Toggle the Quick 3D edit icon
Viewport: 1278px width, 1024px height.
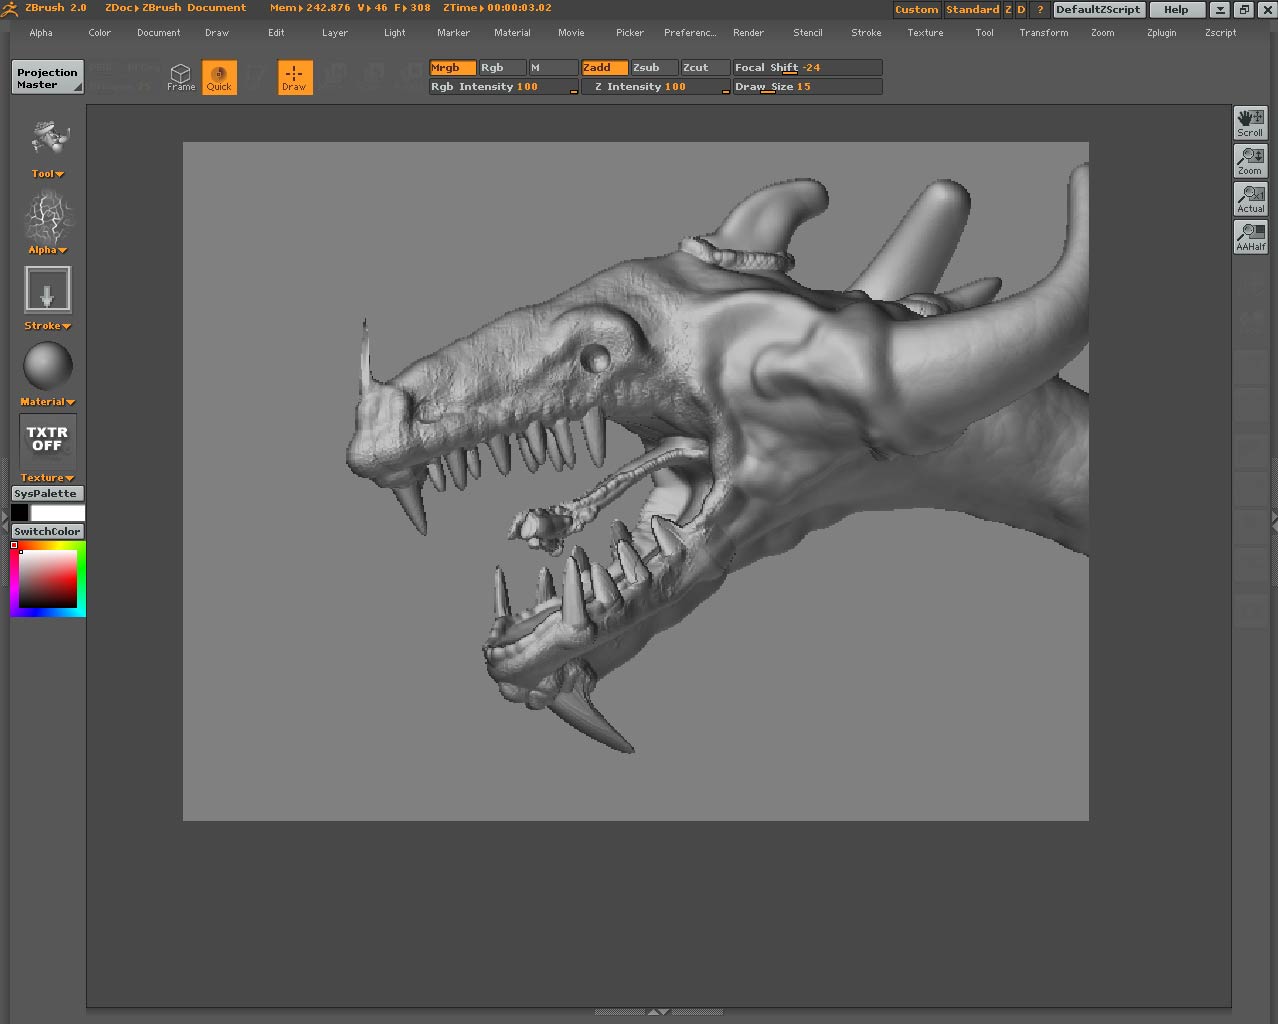(219, 77)
